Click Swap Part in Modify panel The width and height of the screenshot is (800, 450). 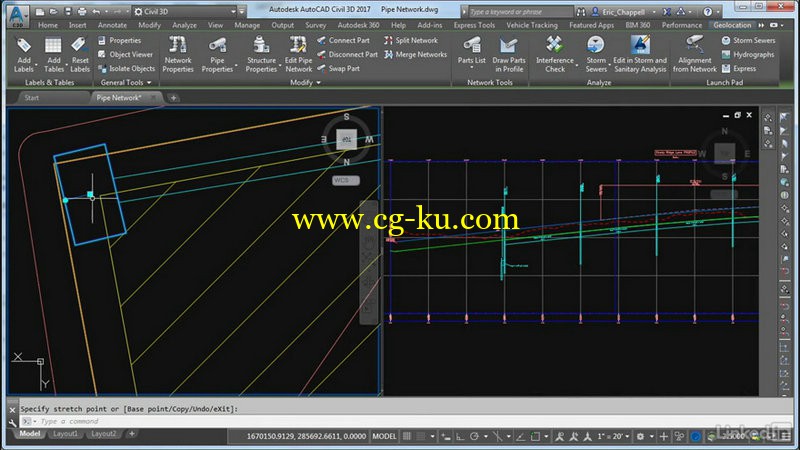tap(338, 68)
